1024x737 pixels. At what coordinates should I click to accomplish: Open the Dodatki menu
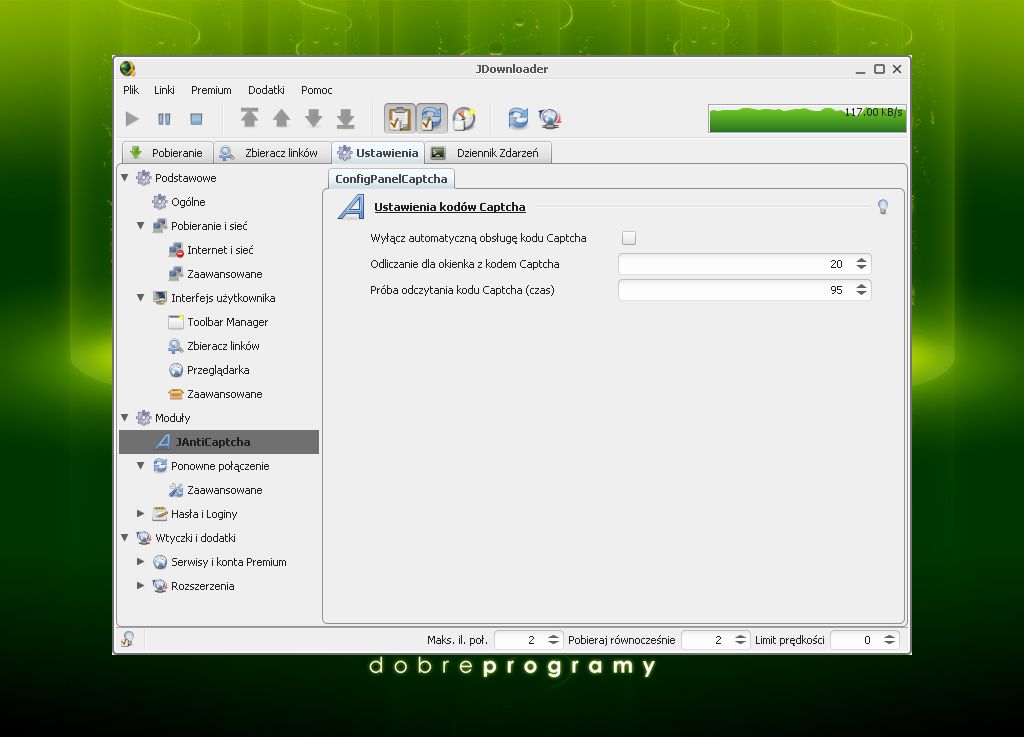point(266,90)
